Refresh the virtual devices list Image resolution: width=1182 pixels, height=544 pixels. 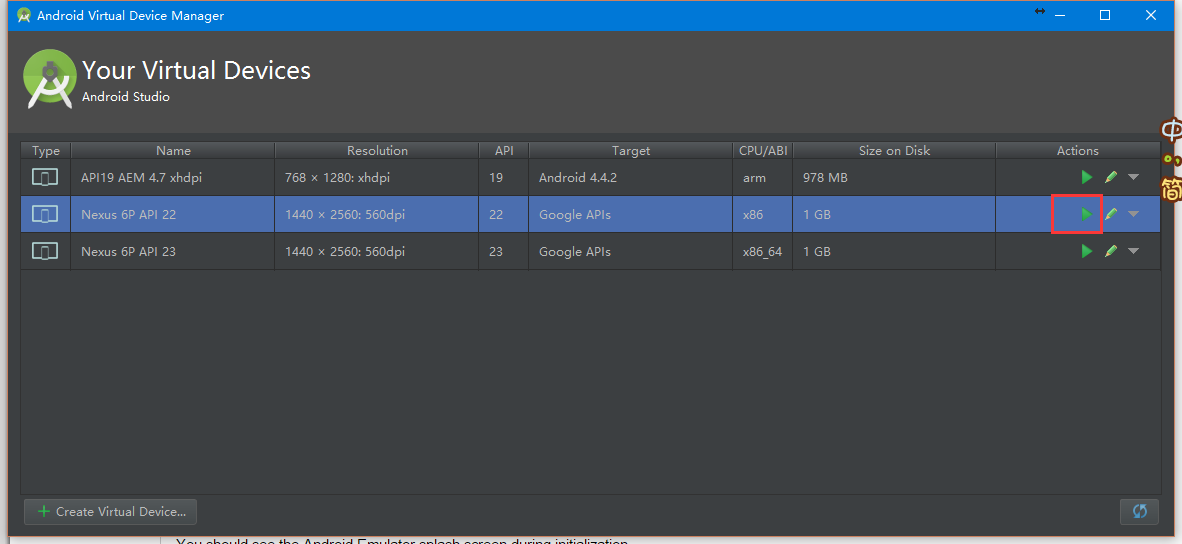(1139, 511)
